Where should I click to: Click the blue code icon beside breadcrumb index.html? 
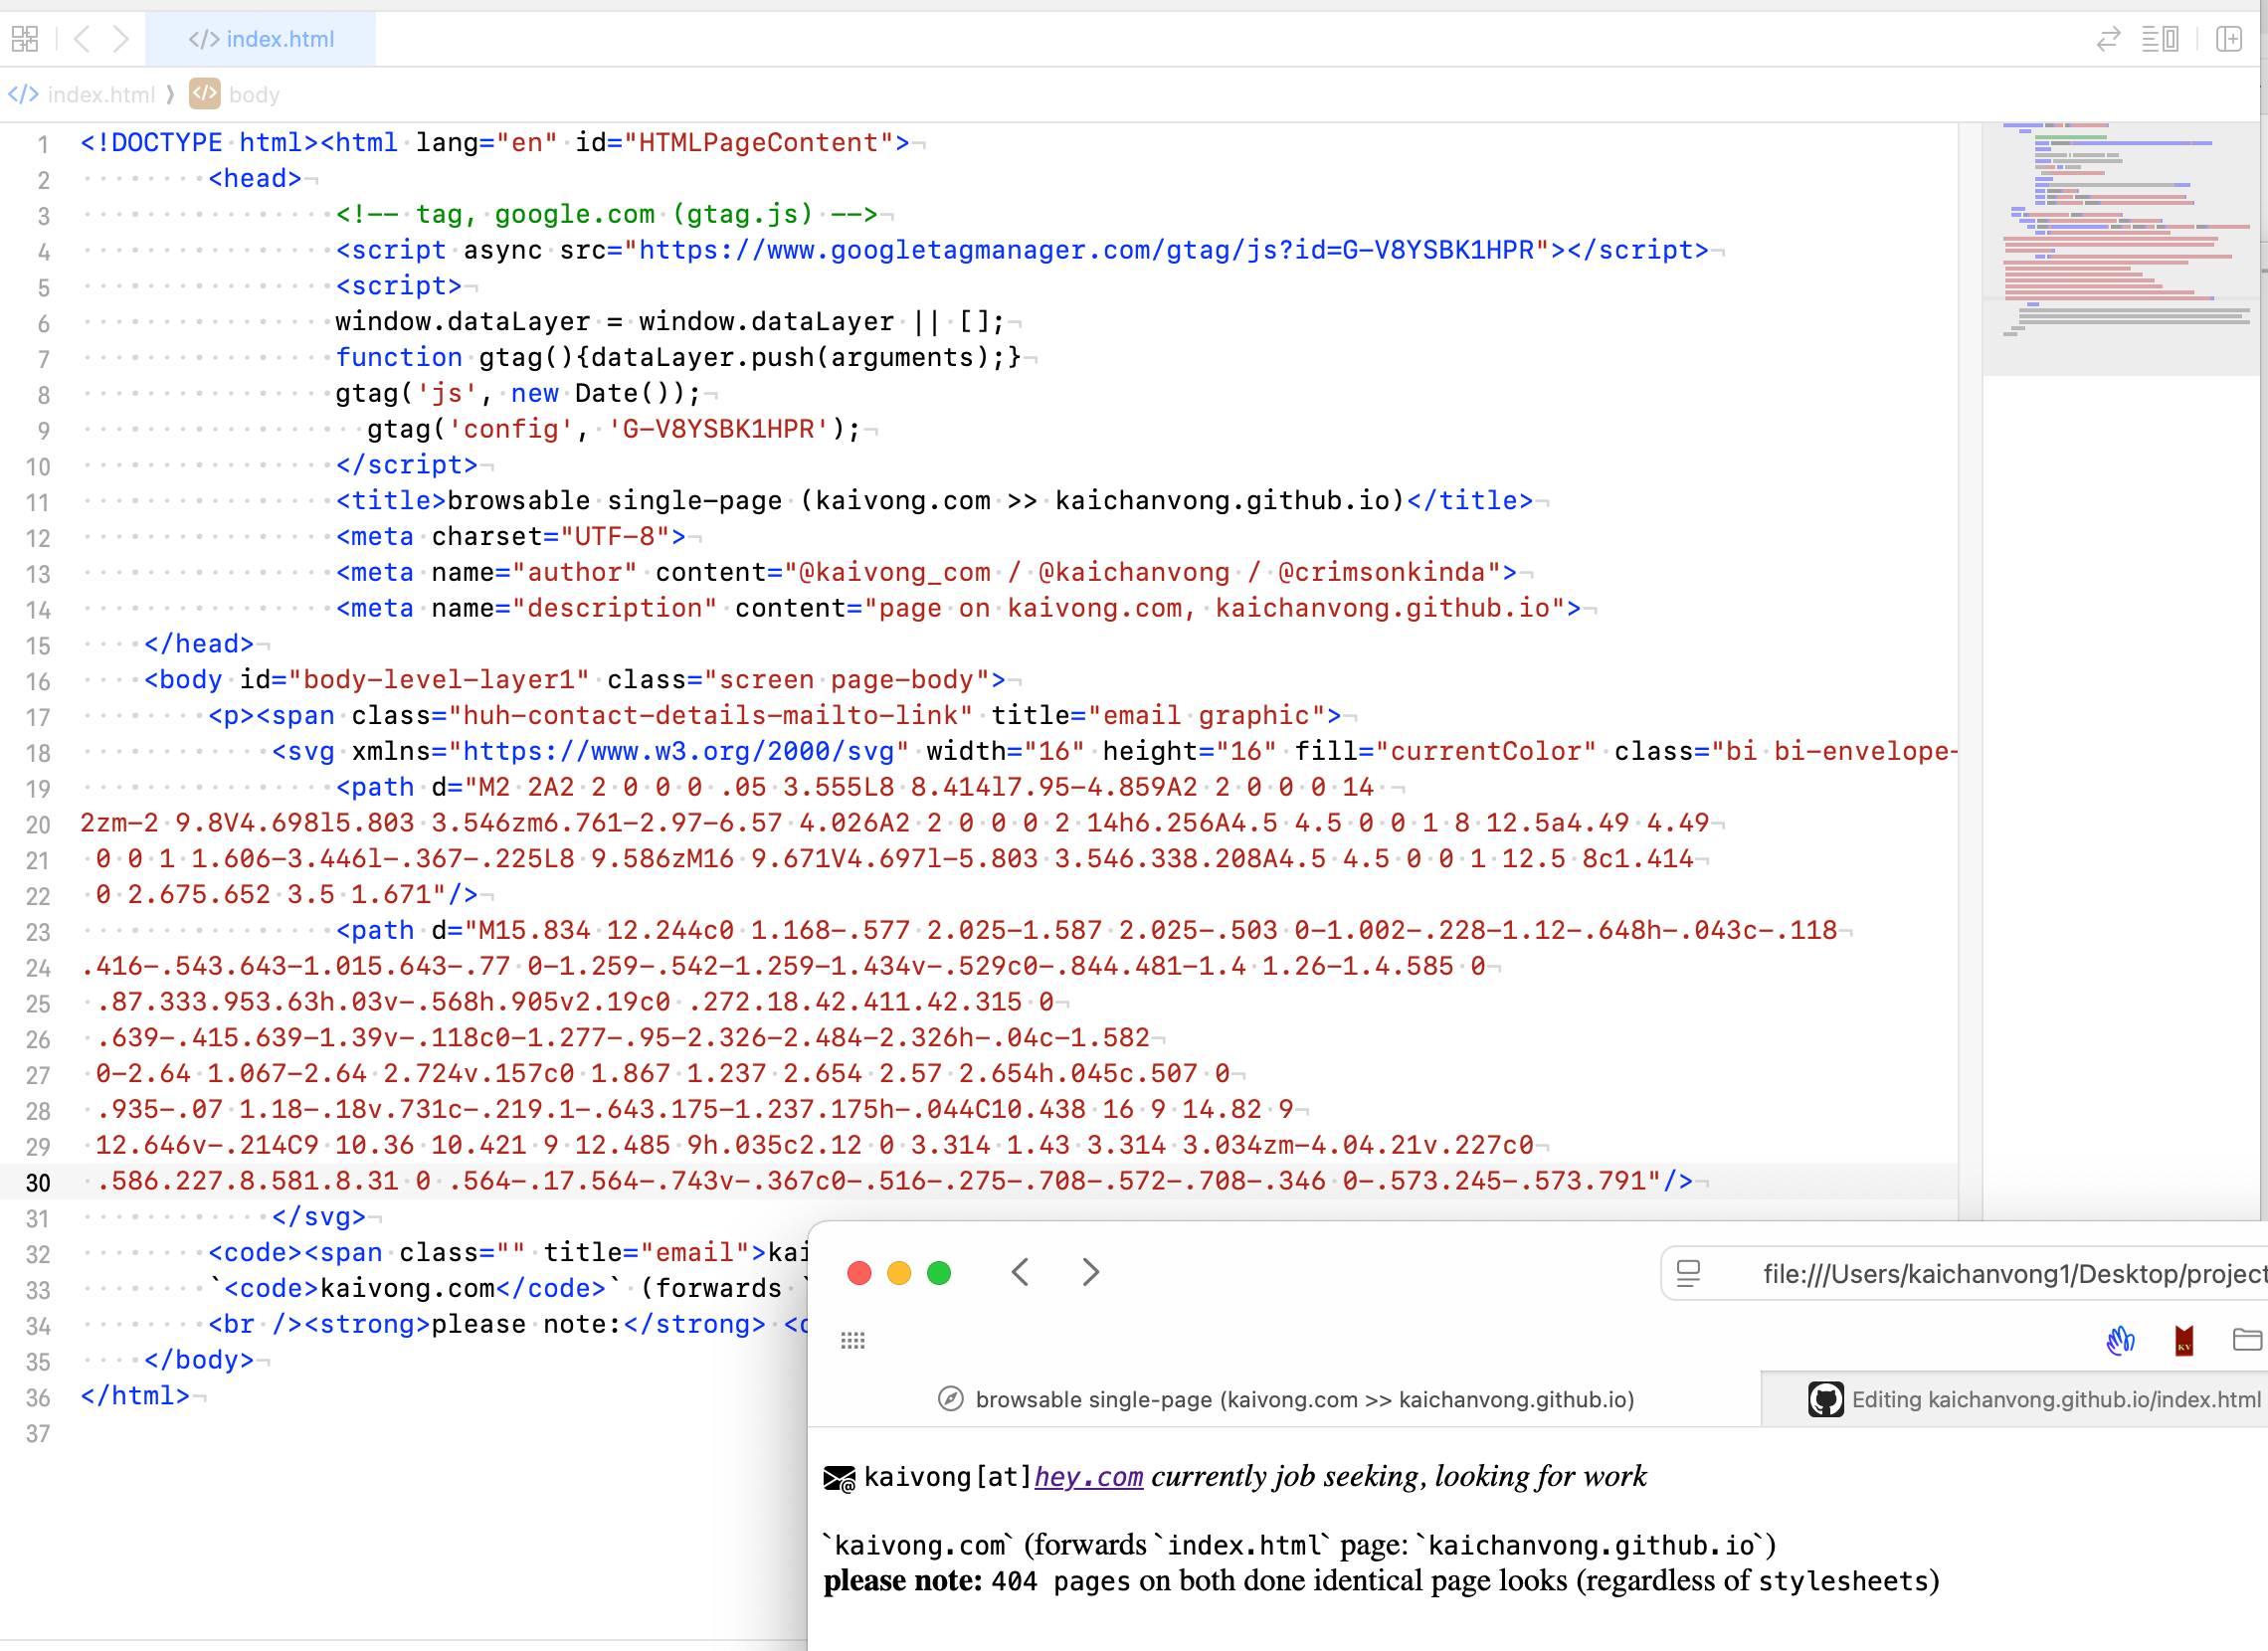23,94
